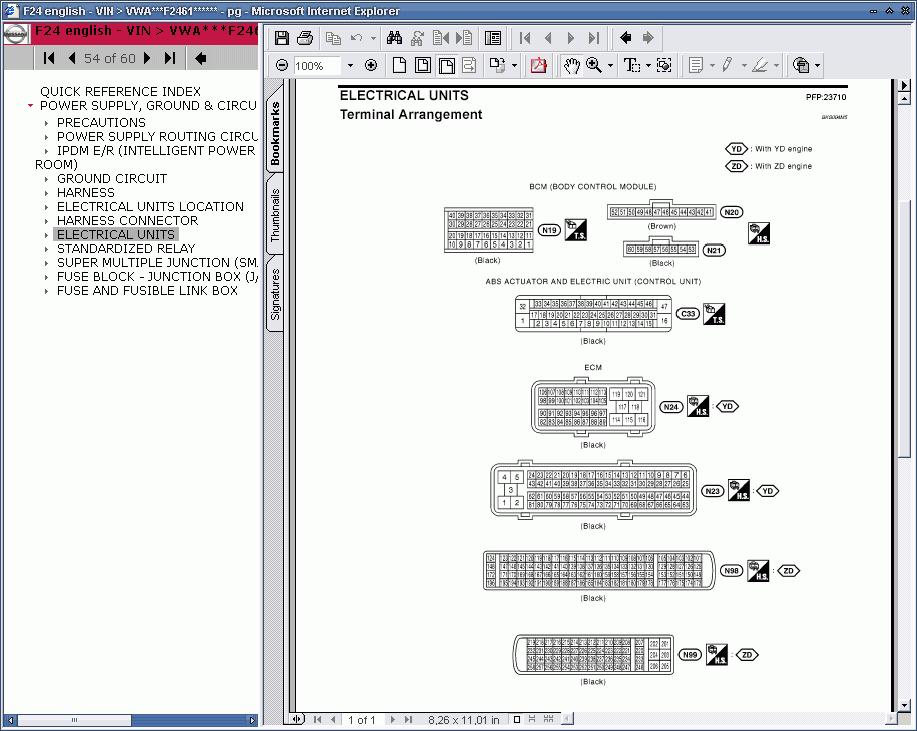
Task: Expand the STANDARDIZED RELAY tree node
Action: [46, 249]
